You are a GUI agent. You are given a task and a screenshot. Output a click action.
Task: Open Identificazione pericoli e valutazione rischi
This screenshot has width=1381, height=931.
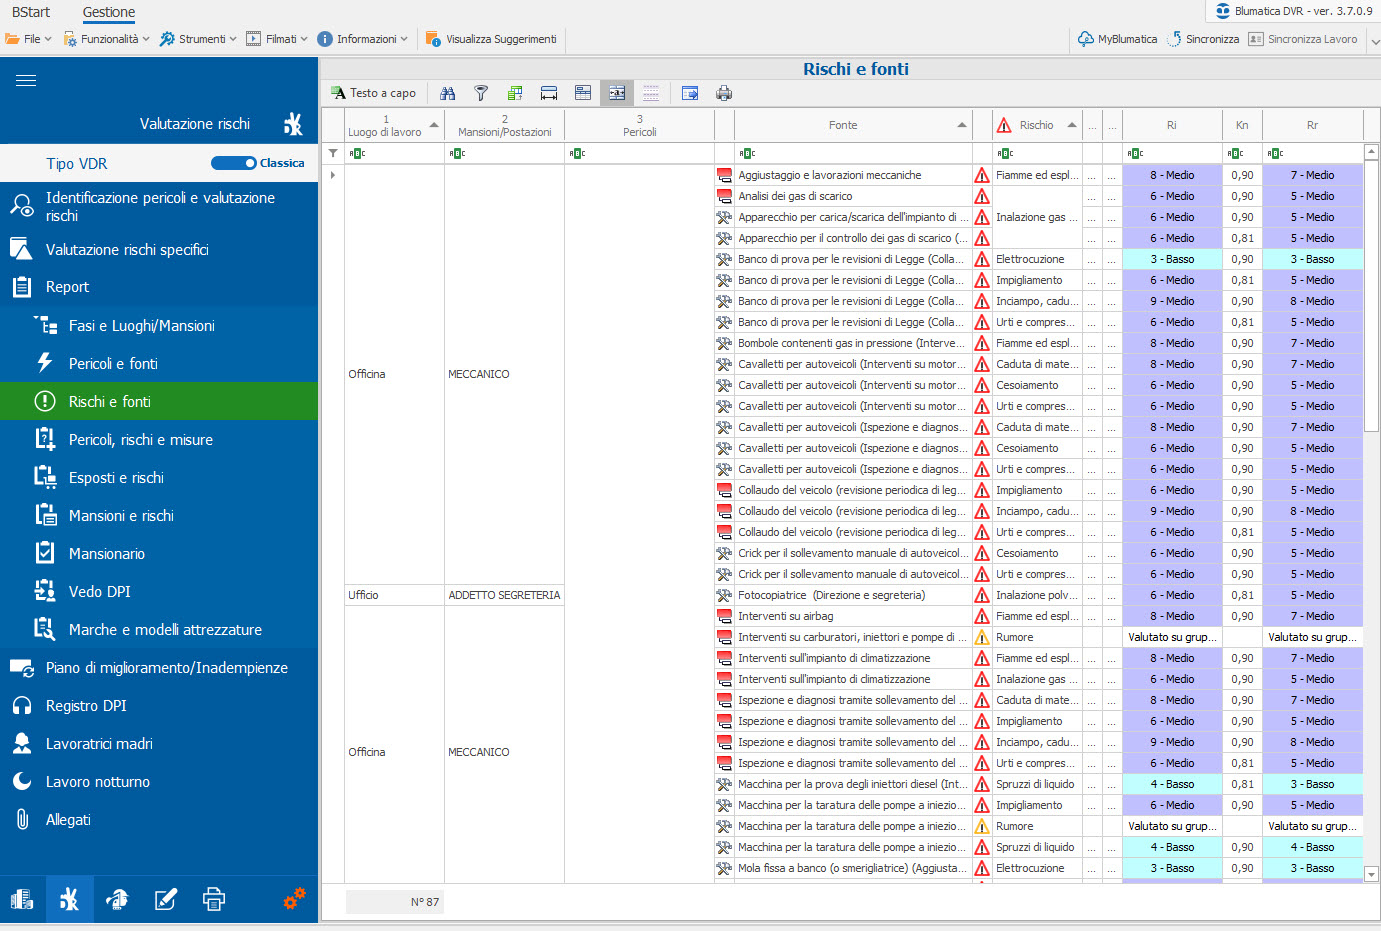[x=159, y=207]
